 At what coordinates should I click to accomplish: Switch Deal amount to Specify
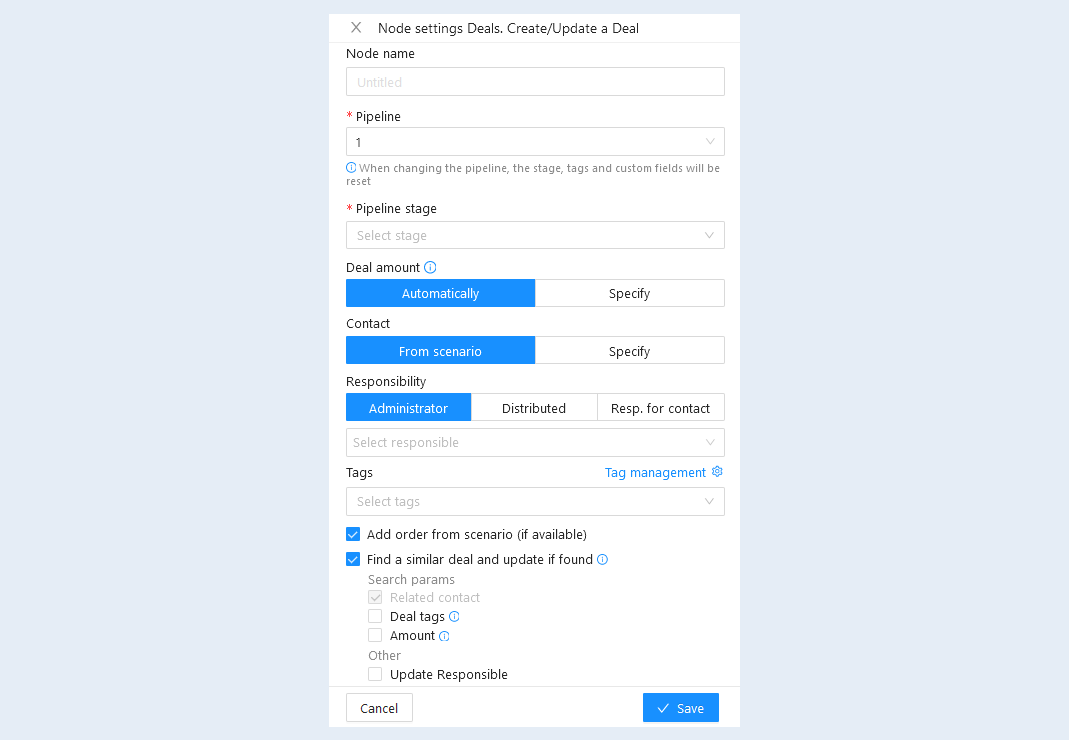pyautogui.click(x=630, y=293)
